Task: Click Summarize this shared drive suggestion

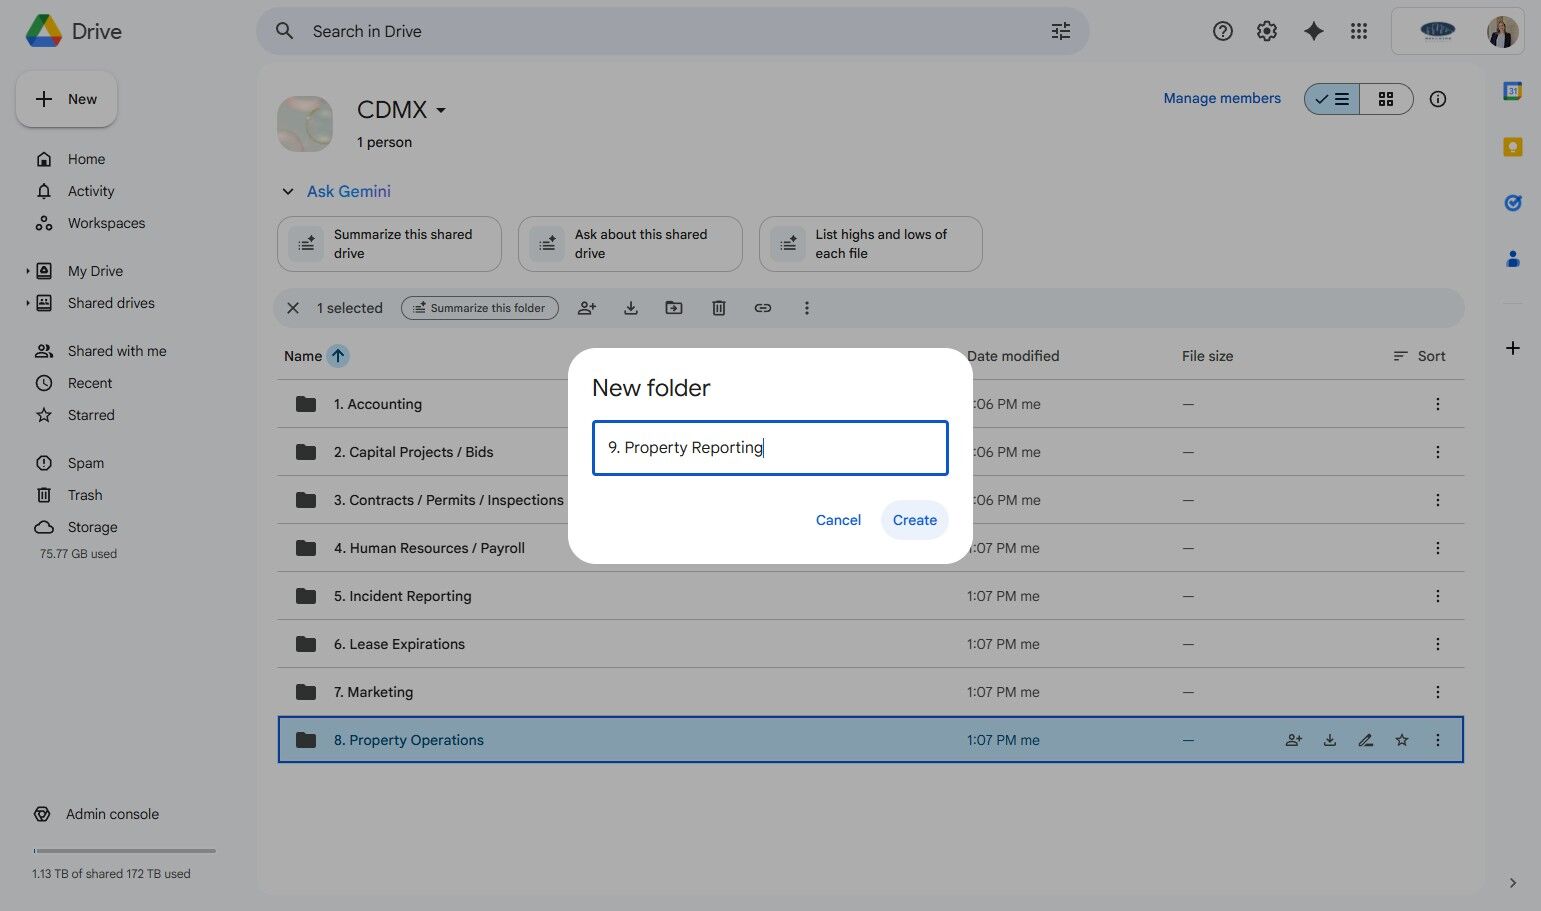Action: [x=389, y=244]
